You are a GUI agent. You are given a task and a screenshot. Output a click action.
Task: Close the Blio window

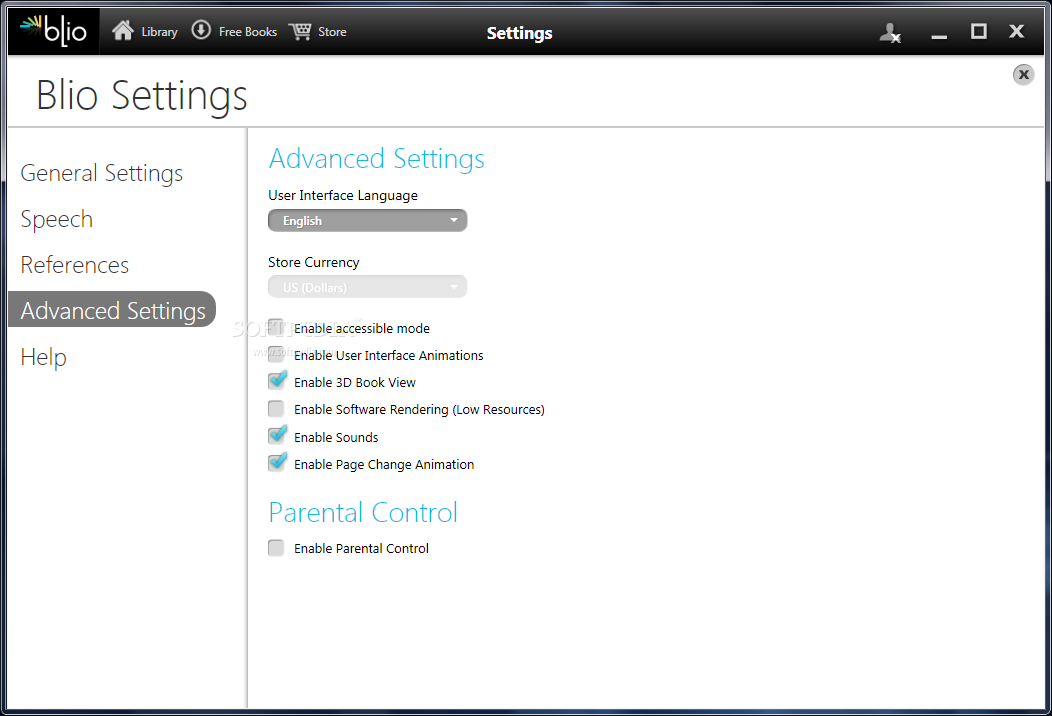(1016, 31)
